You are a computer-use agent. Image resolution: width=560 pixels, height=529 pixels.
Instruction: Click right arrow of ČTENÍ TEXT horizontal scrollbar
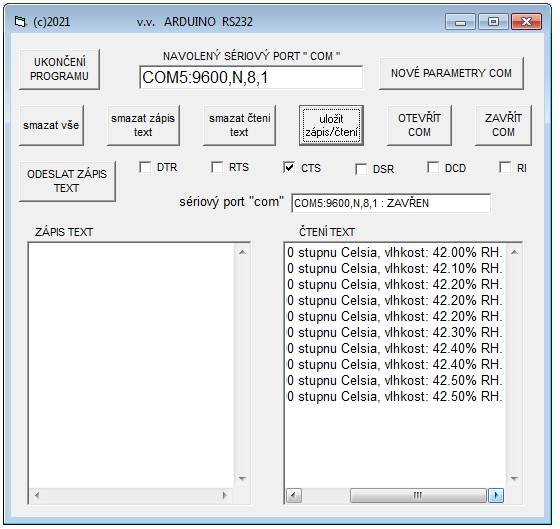(496, 495)
